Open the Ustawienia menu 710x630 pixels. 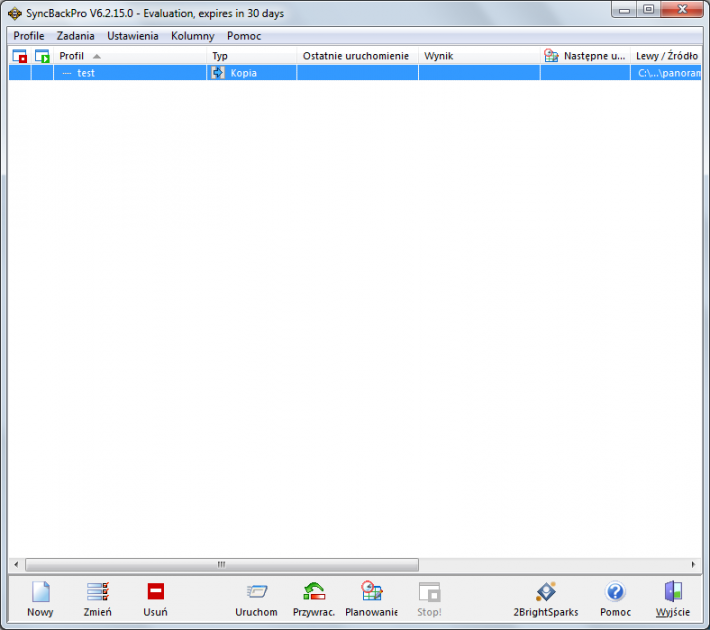[x=133, y=36]
